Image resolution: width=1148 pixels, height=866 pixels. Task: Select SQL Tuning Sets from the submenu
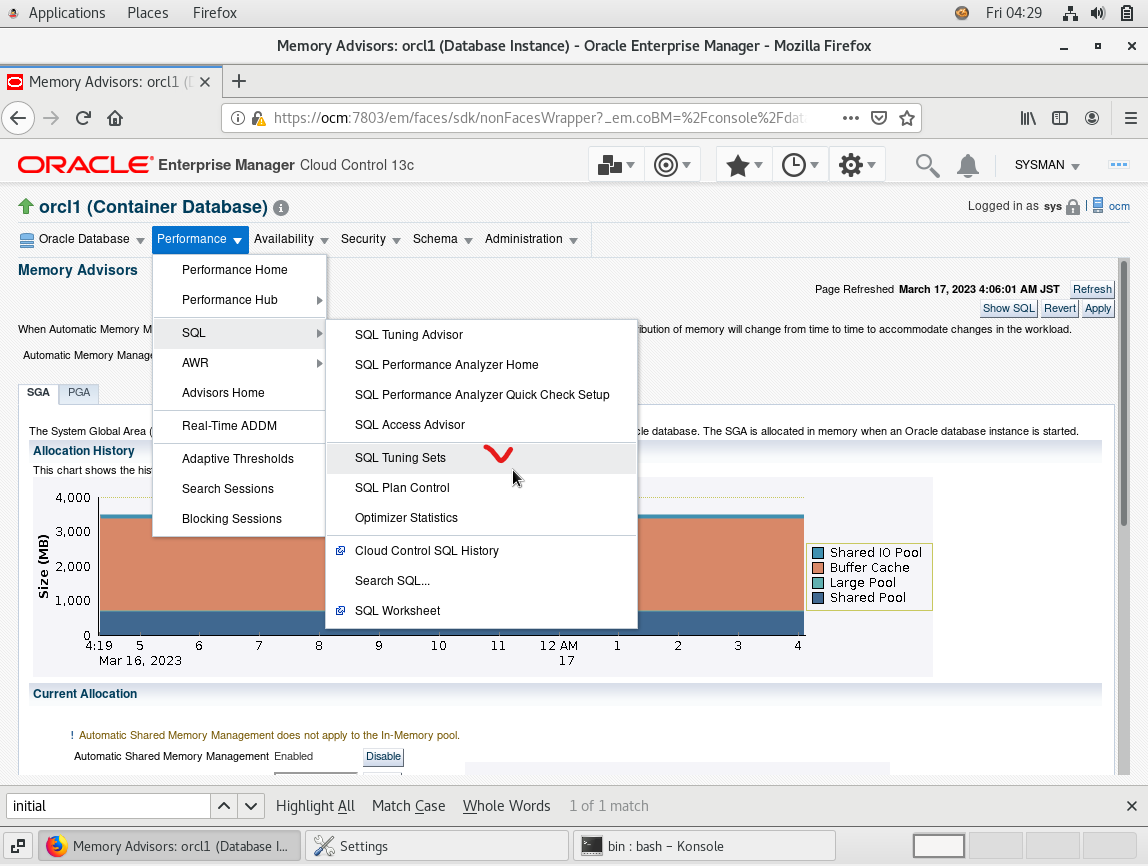coord(481,458)
